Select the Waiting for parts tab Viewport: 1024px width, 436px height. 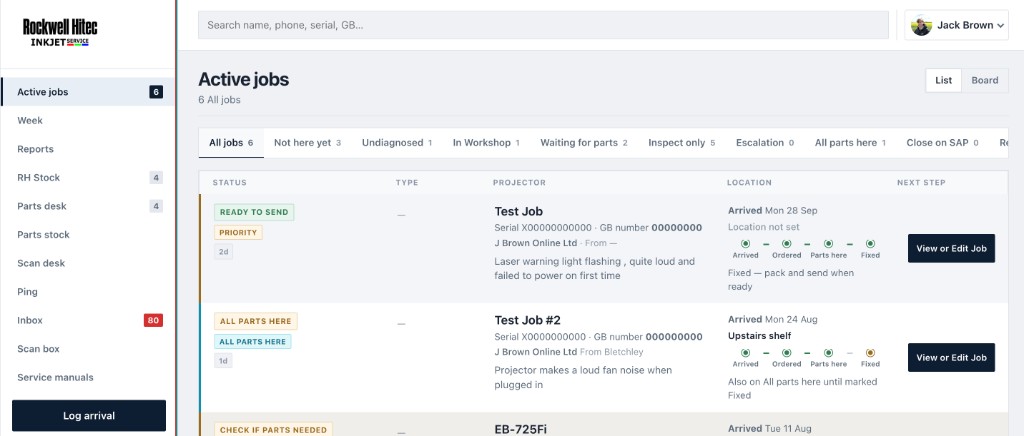pos(584,143)
